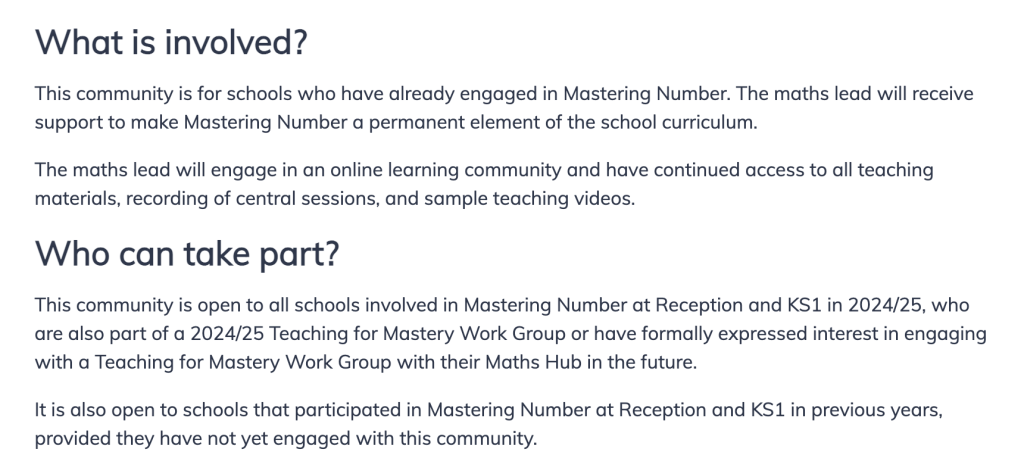The height and width of the screenshot is (474, 1024).
Task: Click the words 'The maths lead will receive'
Action: tap(855, 94)
